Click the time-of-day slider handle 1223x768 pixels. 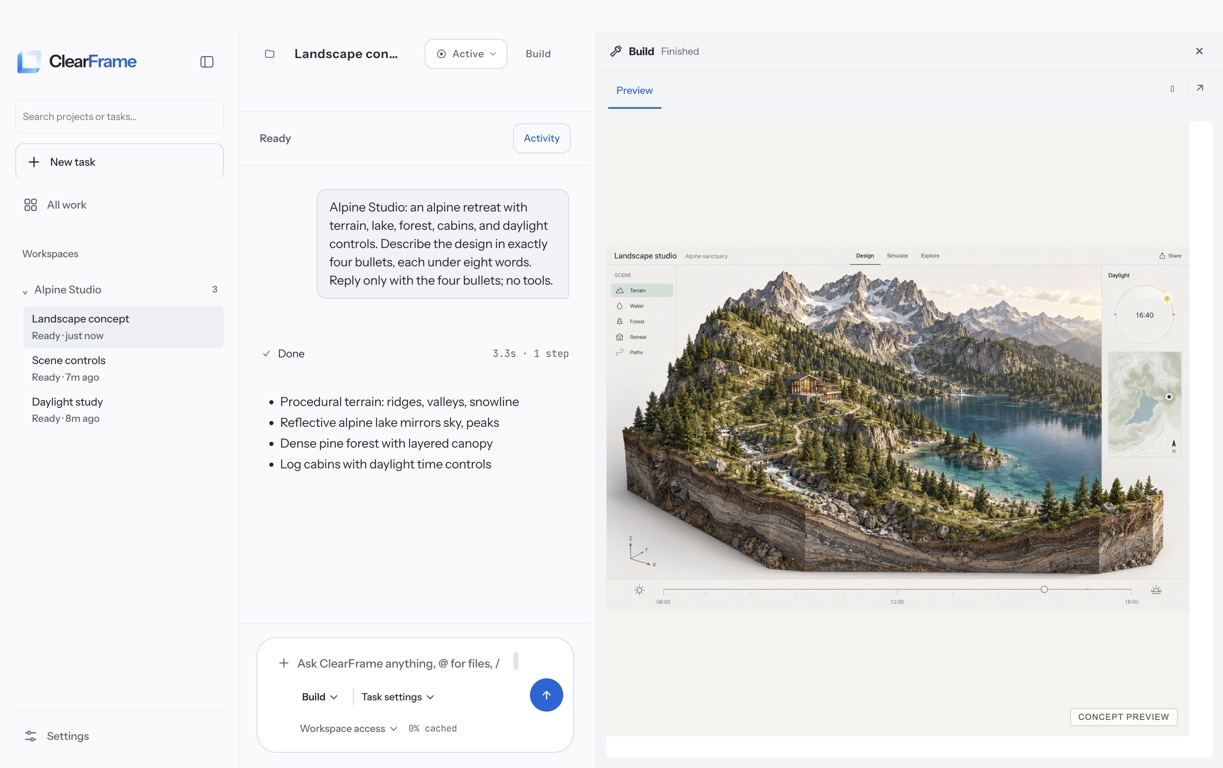pos(1044,589)
